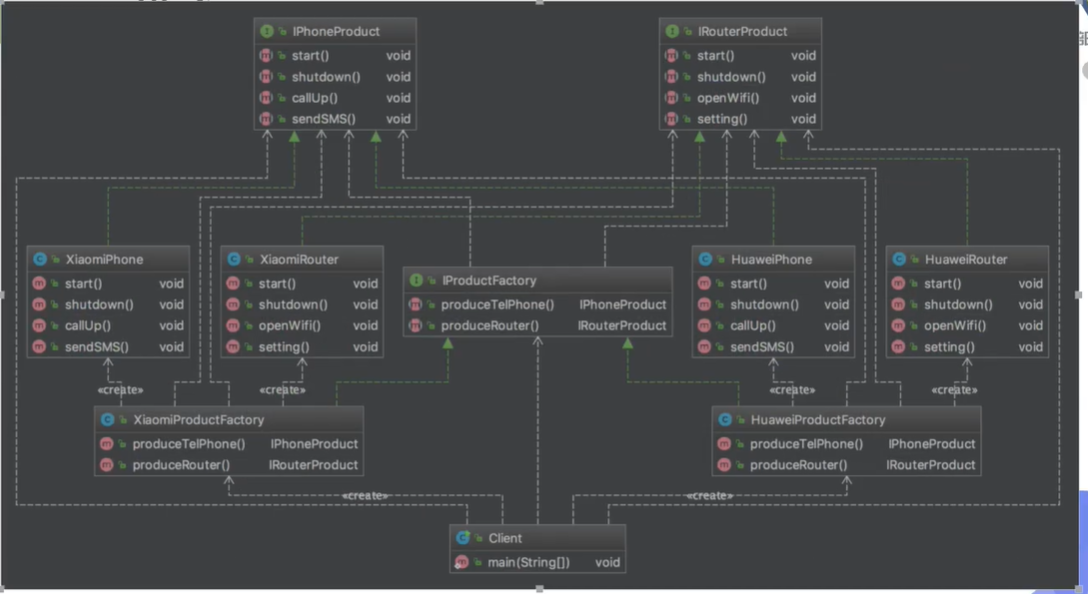Click the Client class icon

[x=462, y=538]
